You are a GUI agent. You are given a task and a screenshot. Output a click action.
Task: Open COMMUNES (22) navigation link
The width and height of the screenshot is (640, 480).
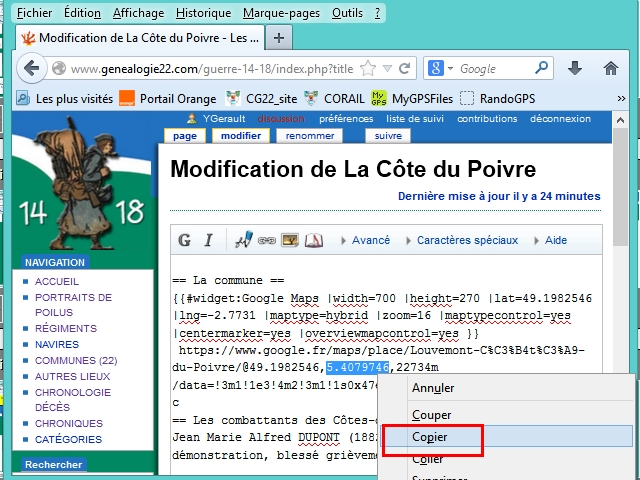click(x=76, y=360)
